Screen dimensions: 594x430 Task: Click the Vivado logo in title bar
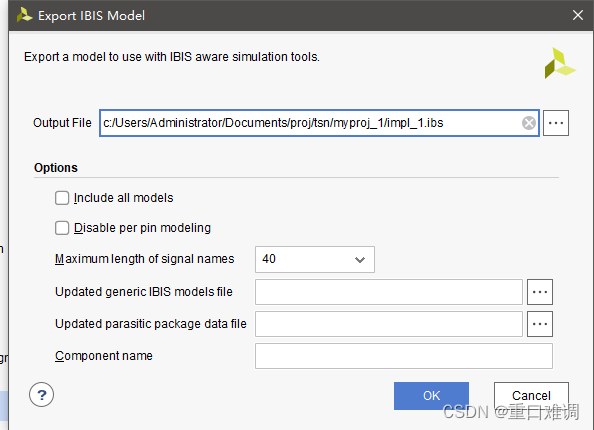[x=24, y=15]
